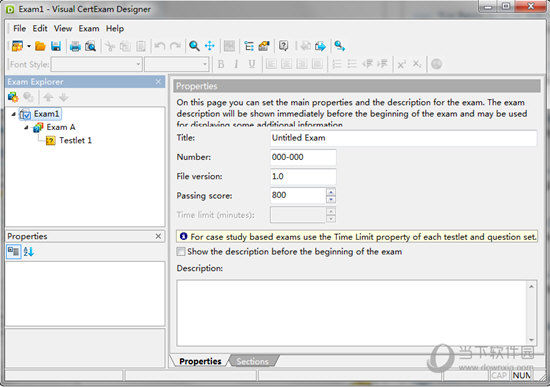
Task: Click the New exam toolbar icon
Action: coord(17,46)
